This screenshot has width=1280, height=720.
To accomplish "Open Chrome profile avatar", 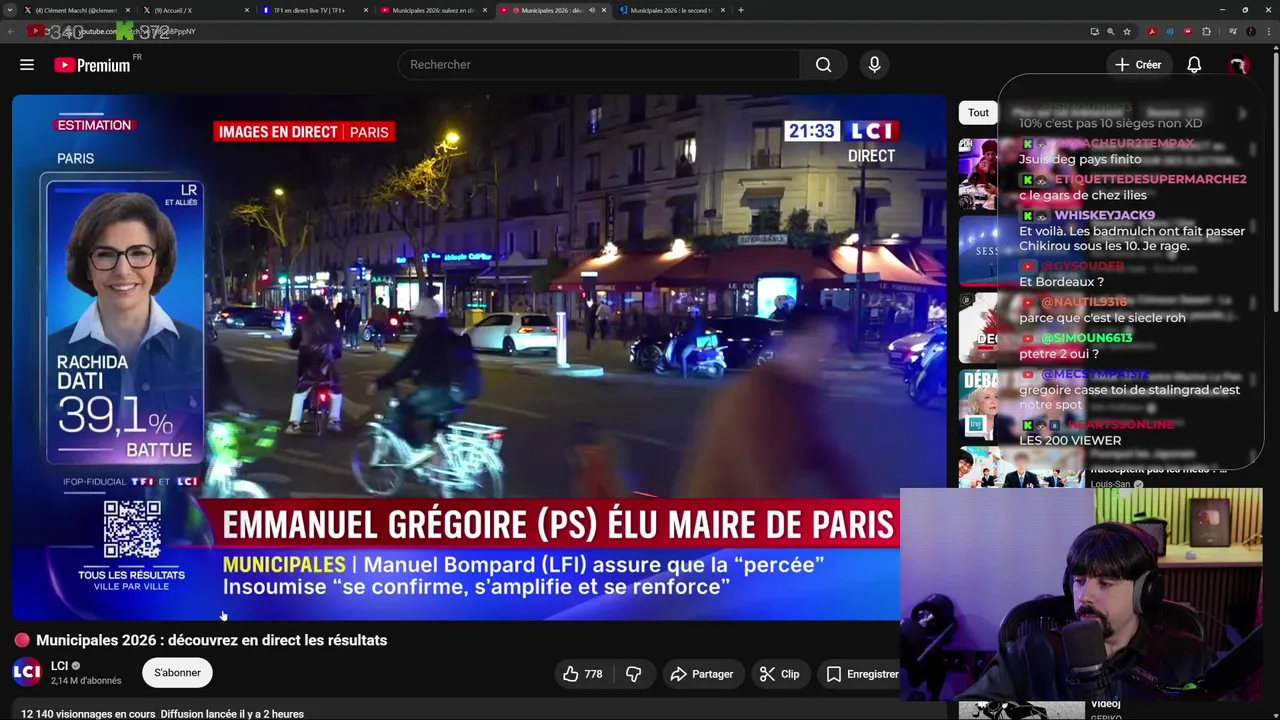I will (x=1250, y=31).
